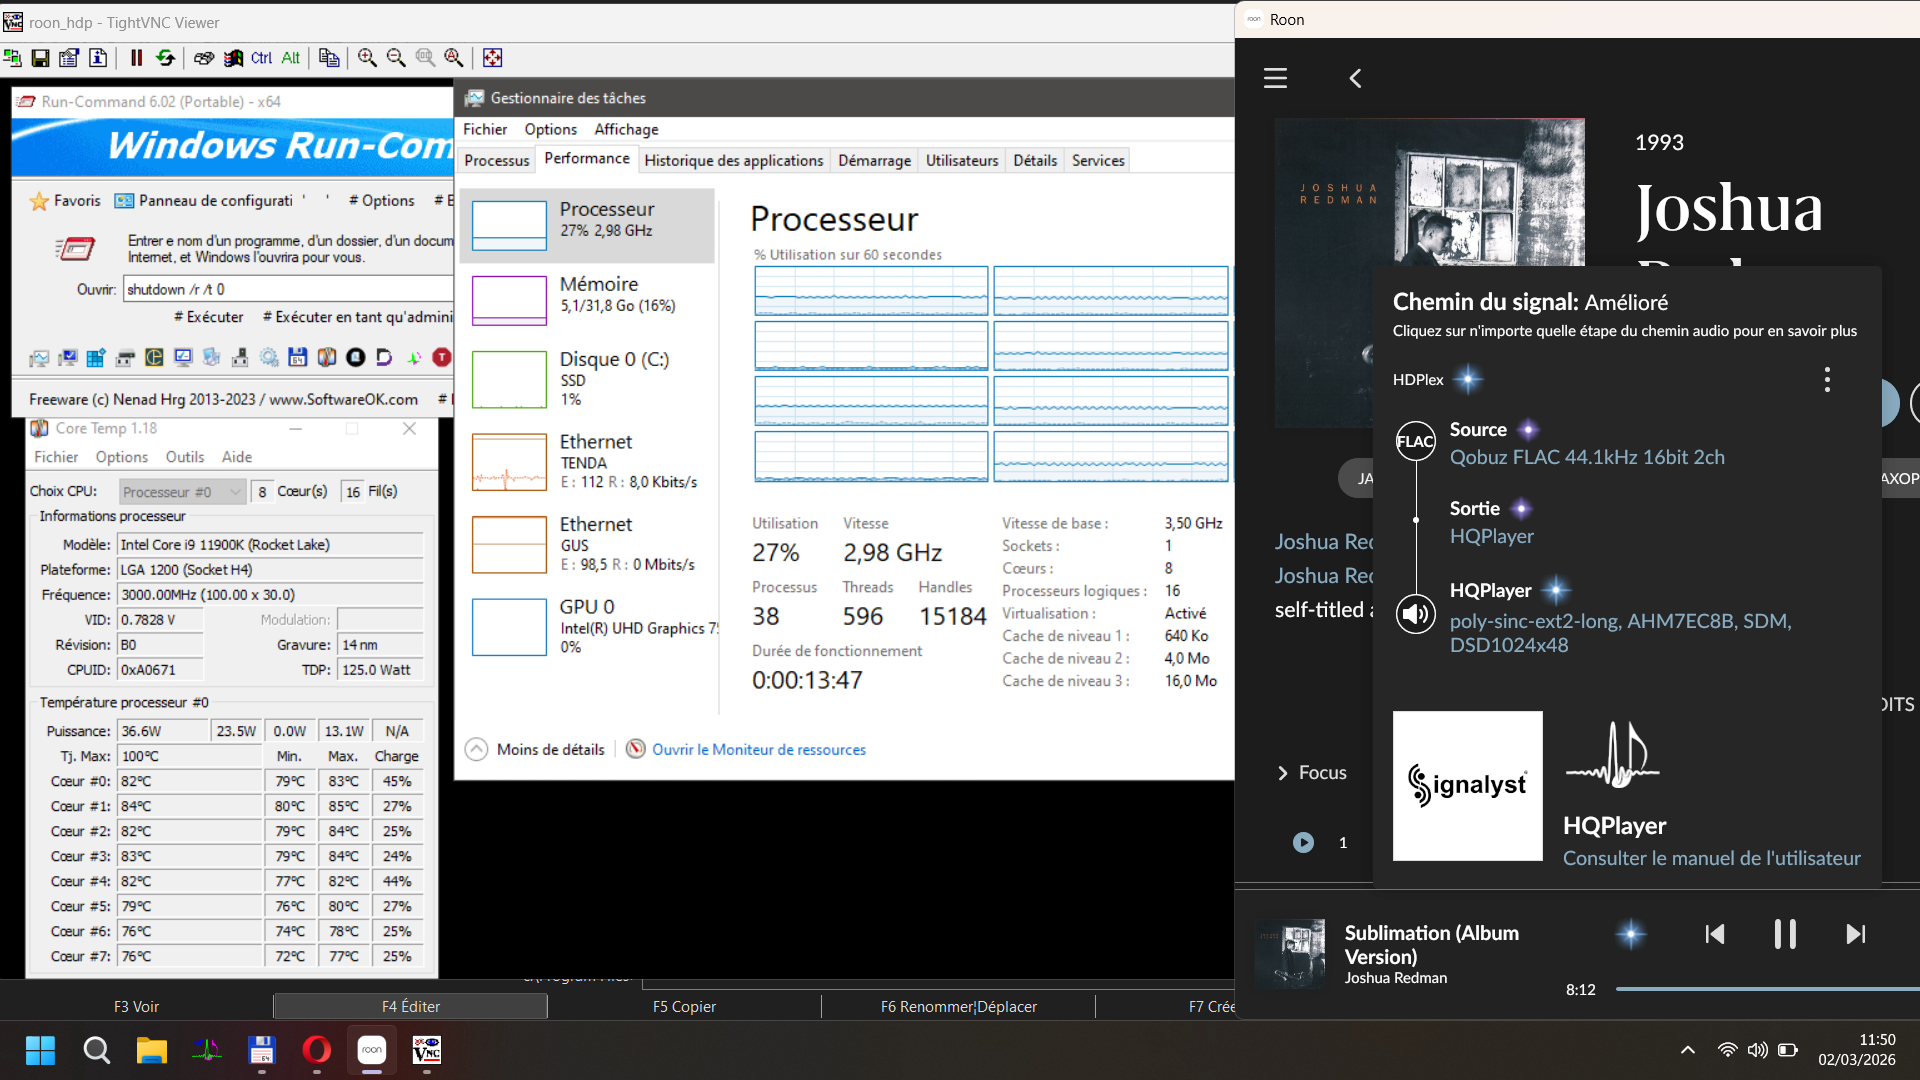Collapse with Moins de détails chevron
The image size is (1920, 1080).
click(x=477, y=749)
